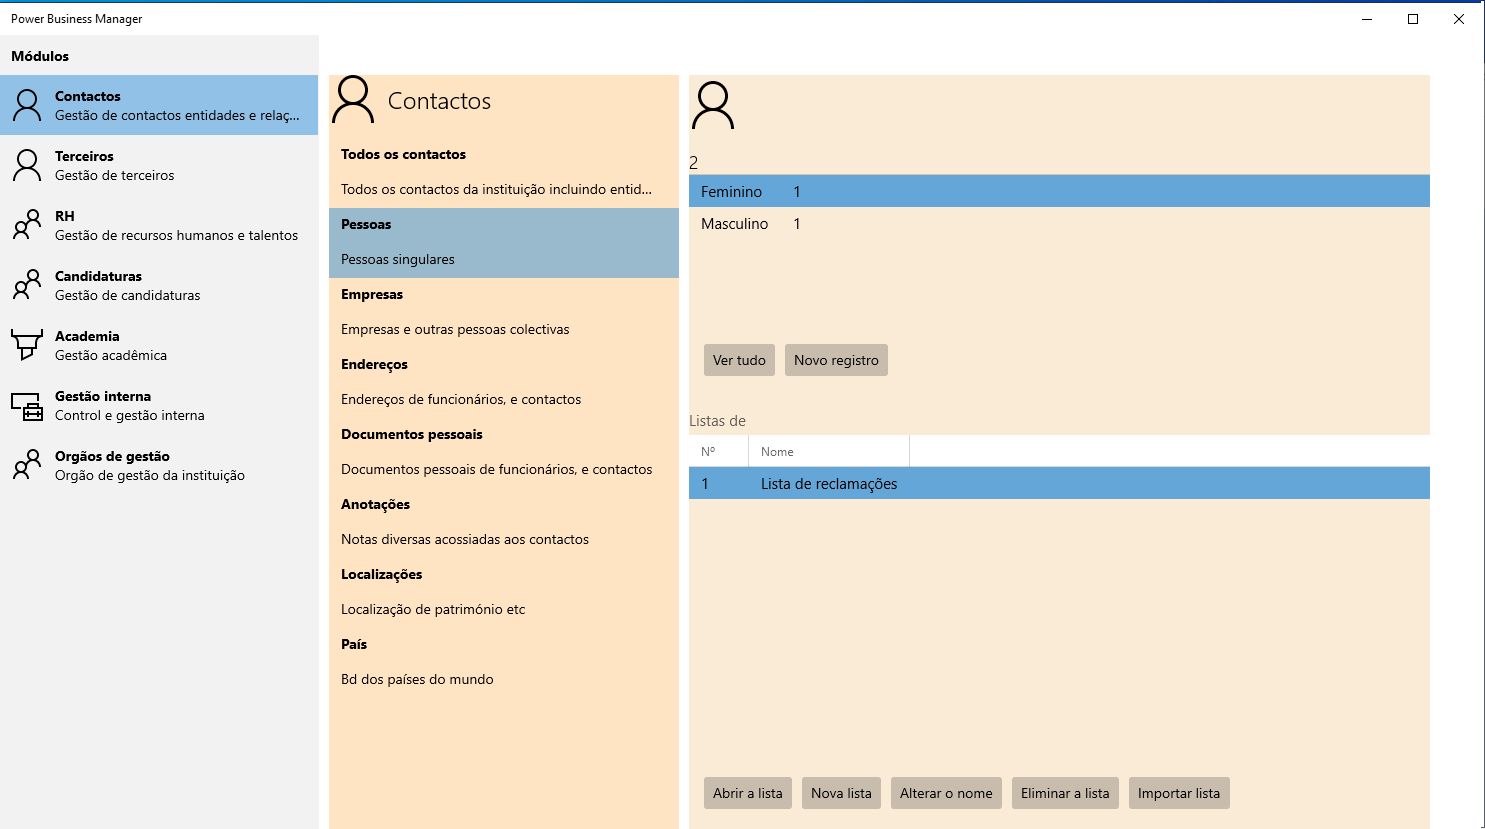
Task: Select the Masculino row
Action: 1059,224
